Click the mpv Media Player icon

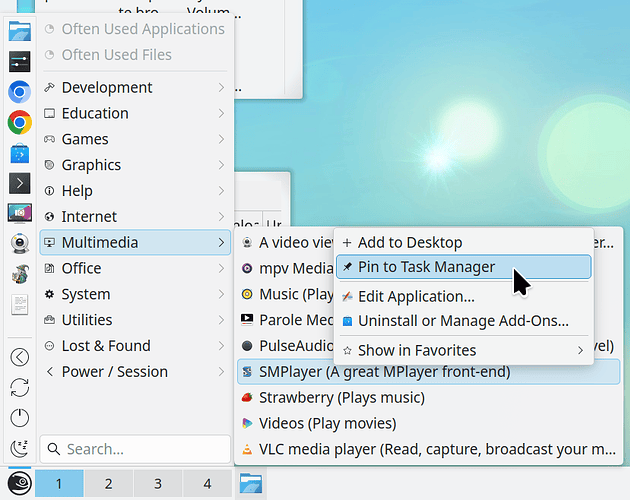247,268
